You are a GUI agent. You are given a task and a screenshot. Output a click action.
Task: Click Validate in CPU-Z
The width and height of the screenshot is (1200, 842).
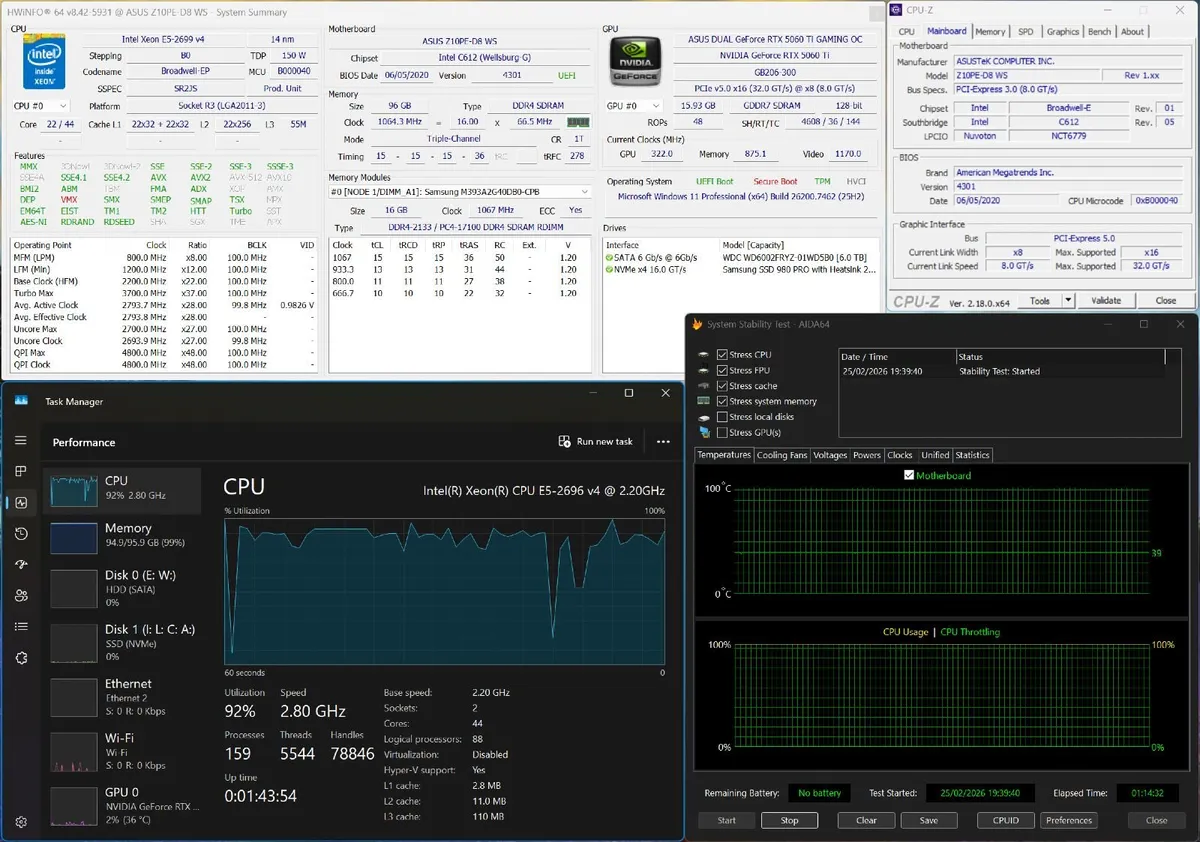(1106, 300)
